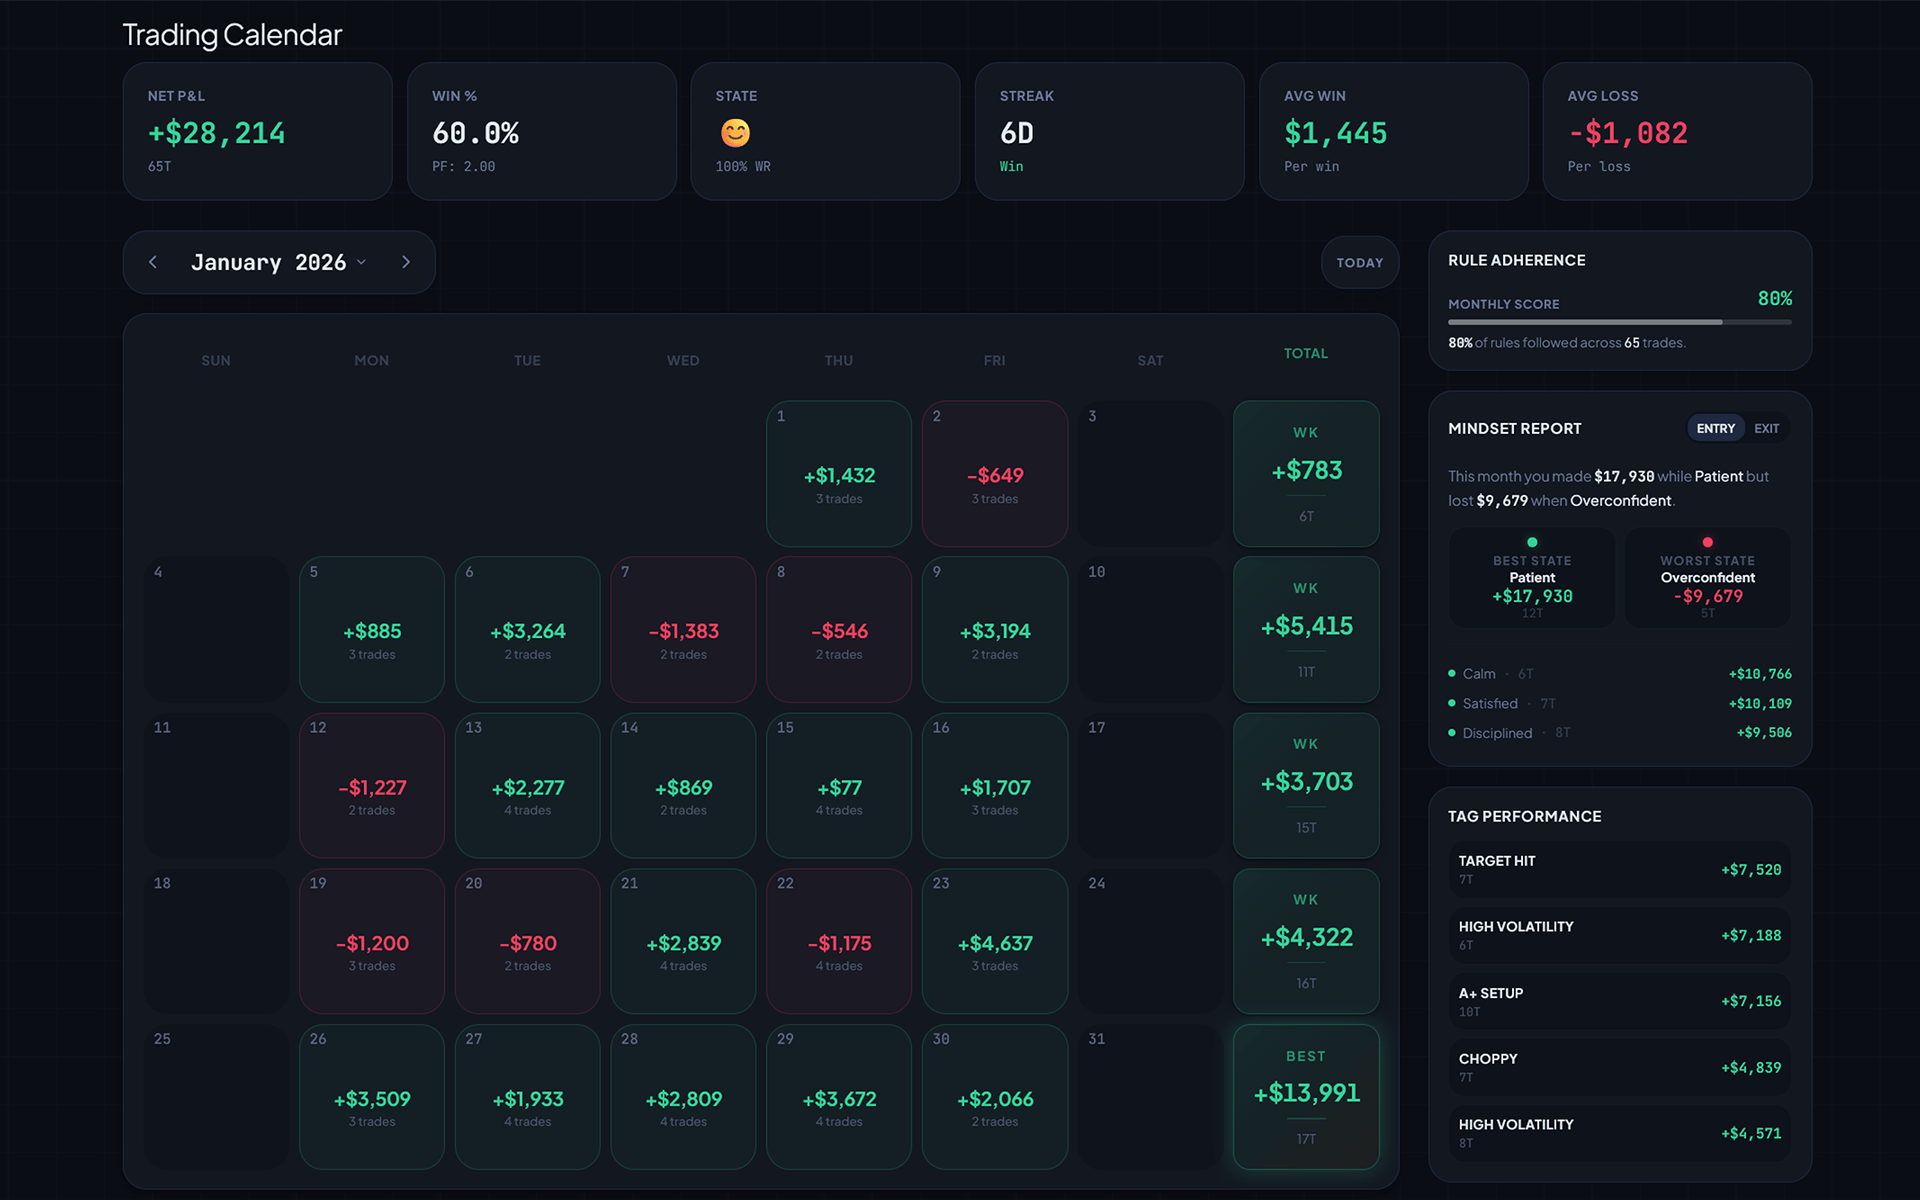Click week total card +$783
The height and width of the screenshot is (1200, 1920).
(x=1306, y=474)
